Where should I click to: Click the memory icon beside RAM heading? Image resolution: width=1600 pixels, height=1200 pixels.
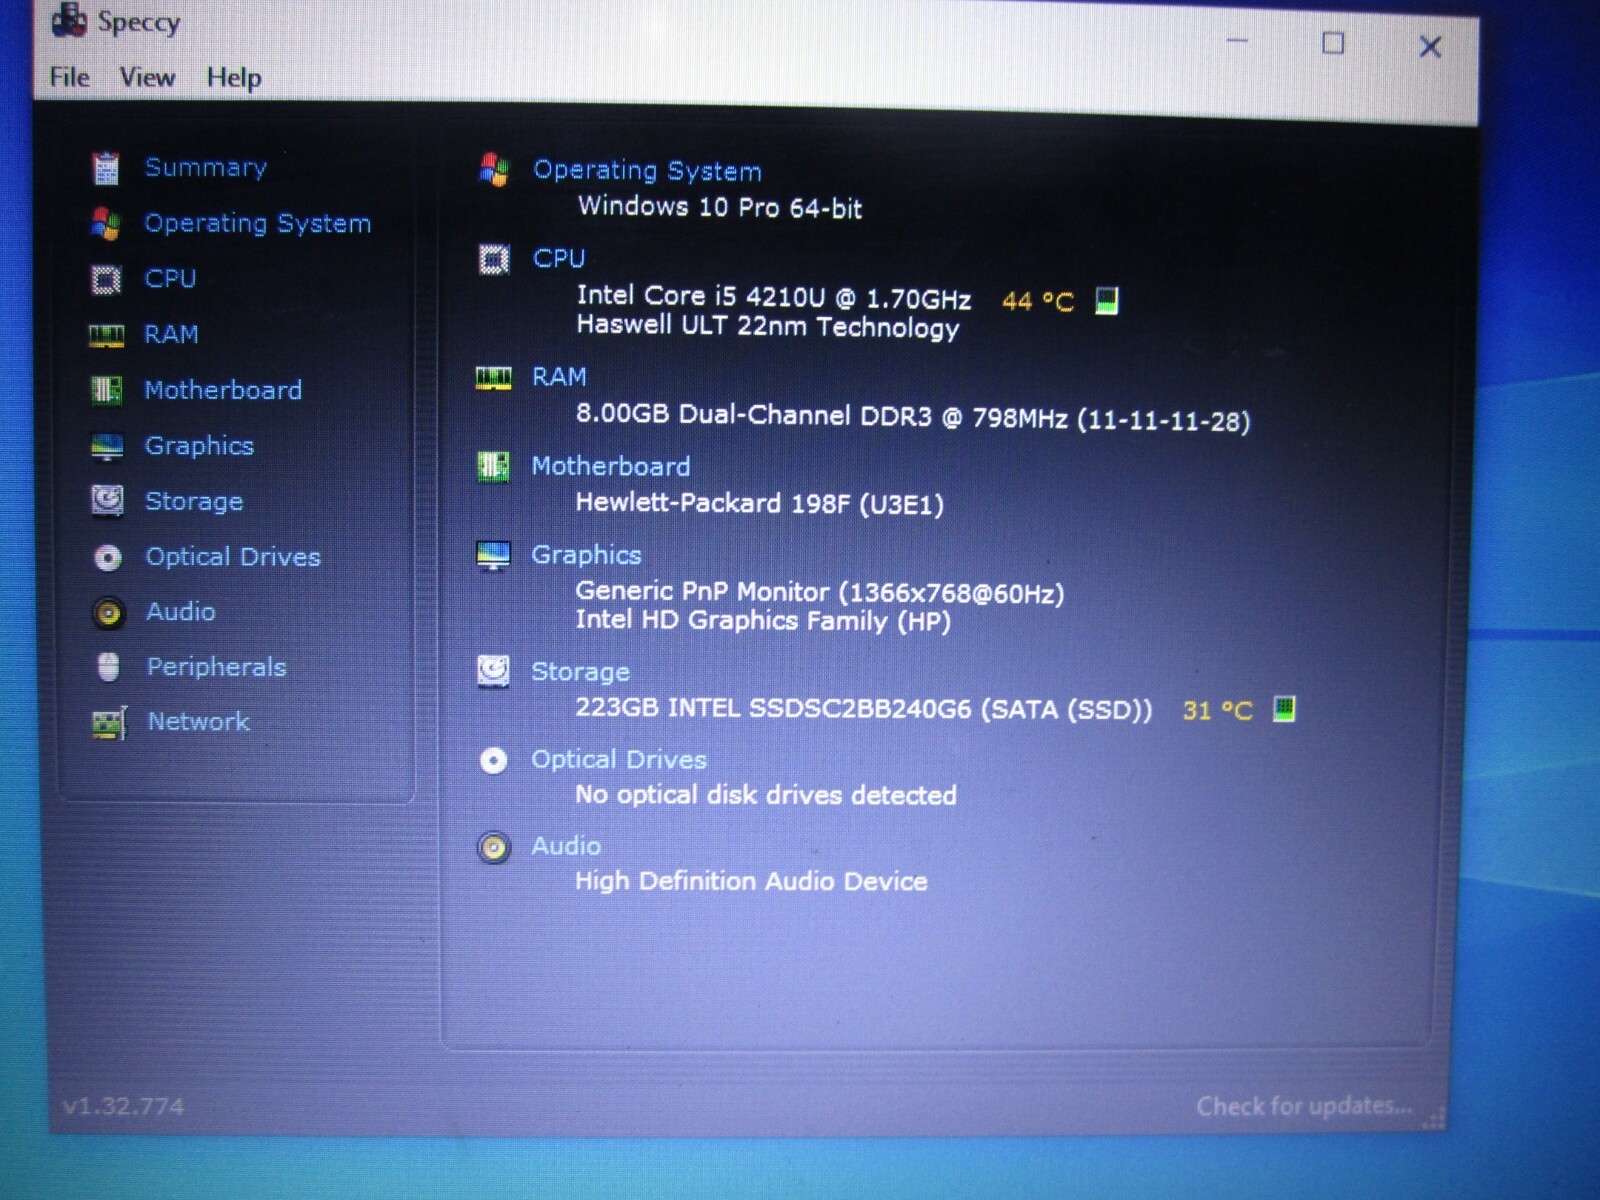pyautogui.click(x=493, y=378)
